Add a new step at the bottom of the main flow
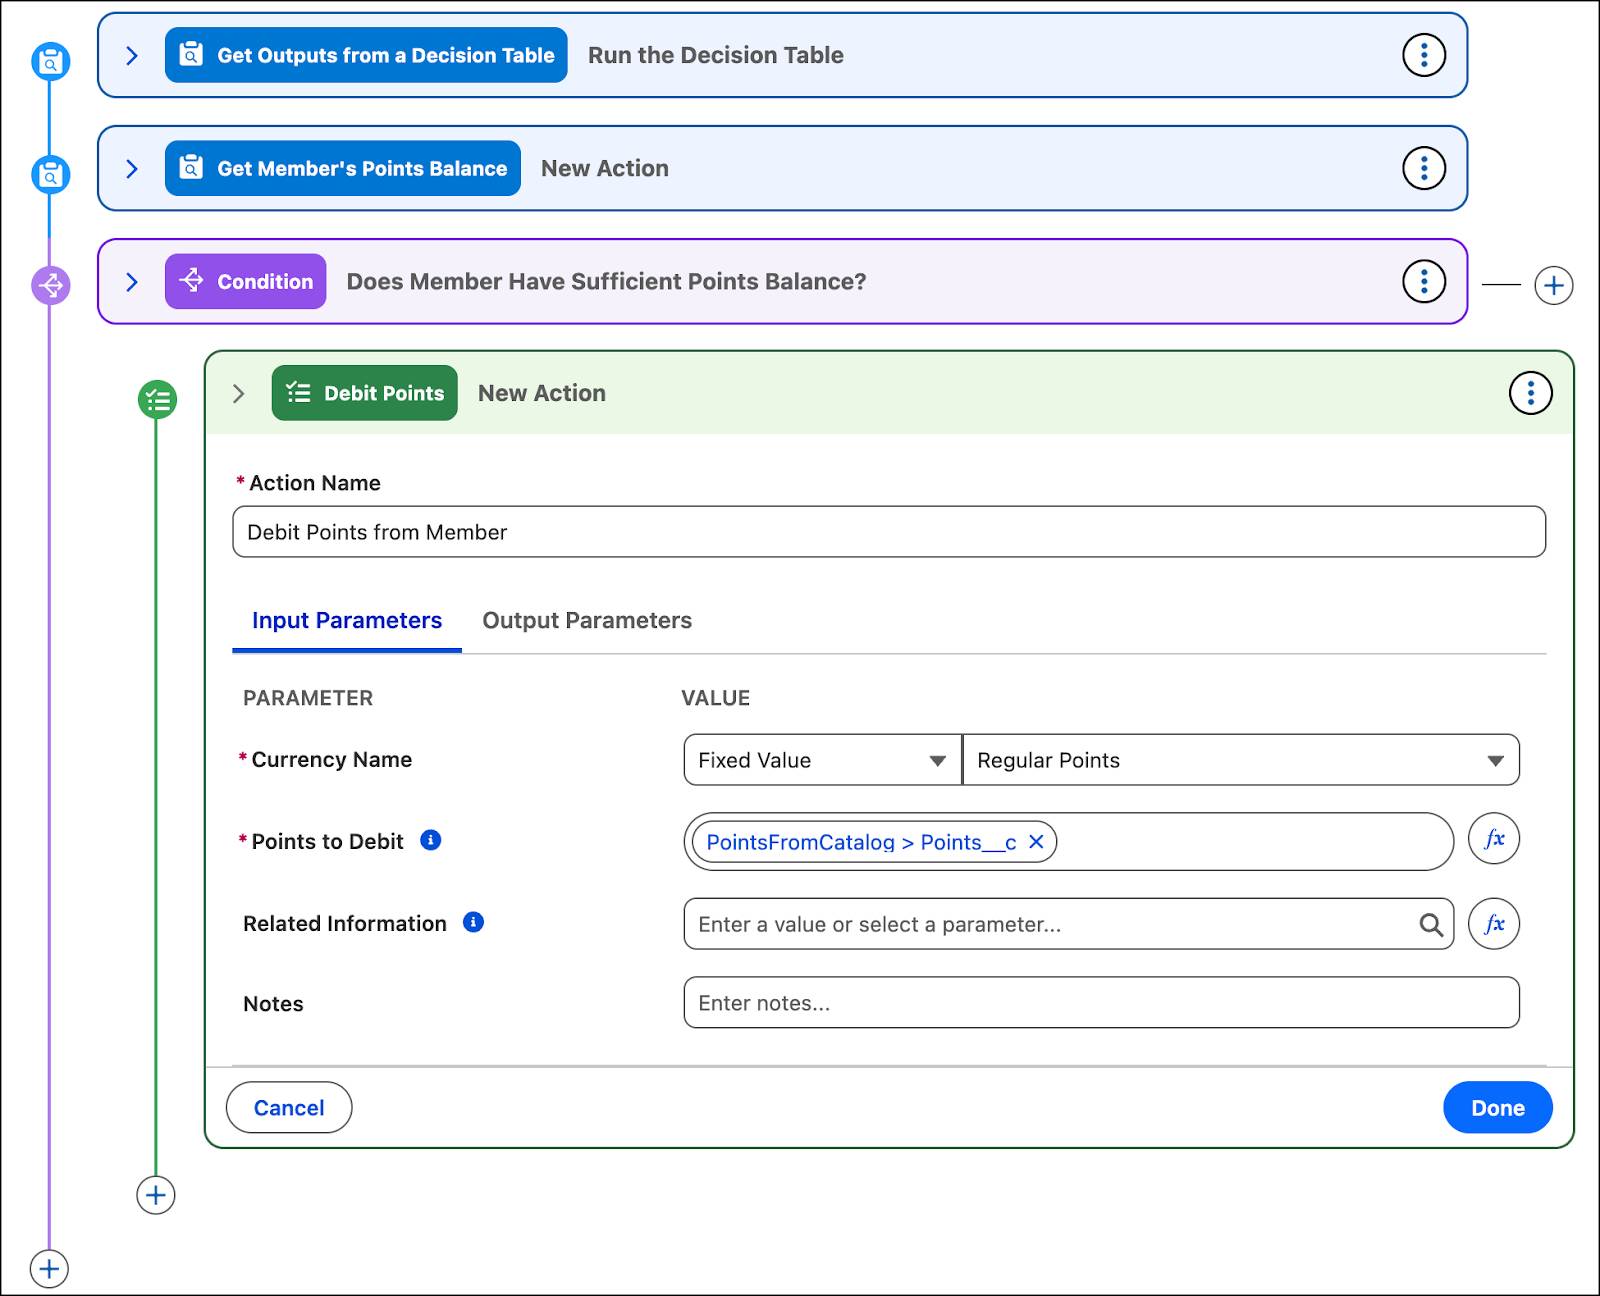Image resolution: width=1600 pixels, height=1296 pixels. click(49, 1269)
